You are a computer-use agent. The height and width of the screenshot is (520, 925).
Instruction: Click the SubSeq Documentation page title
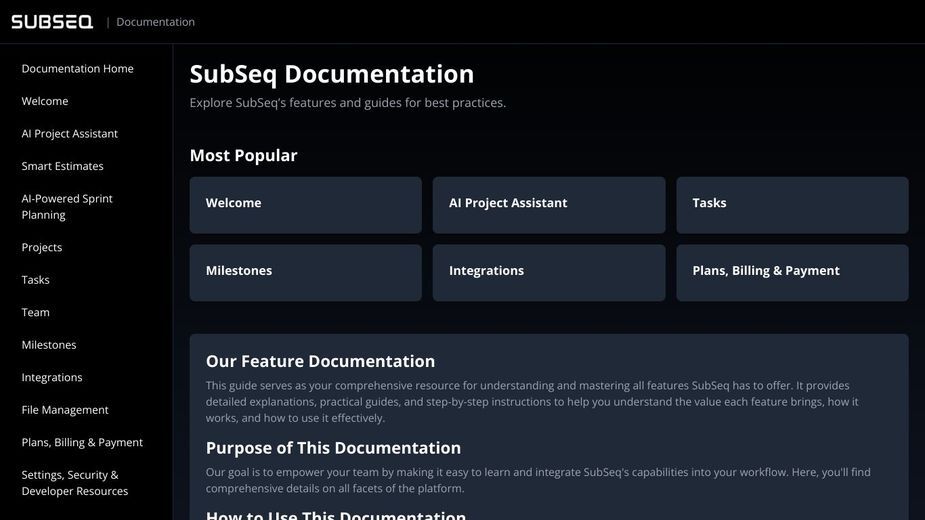(332, 74)
